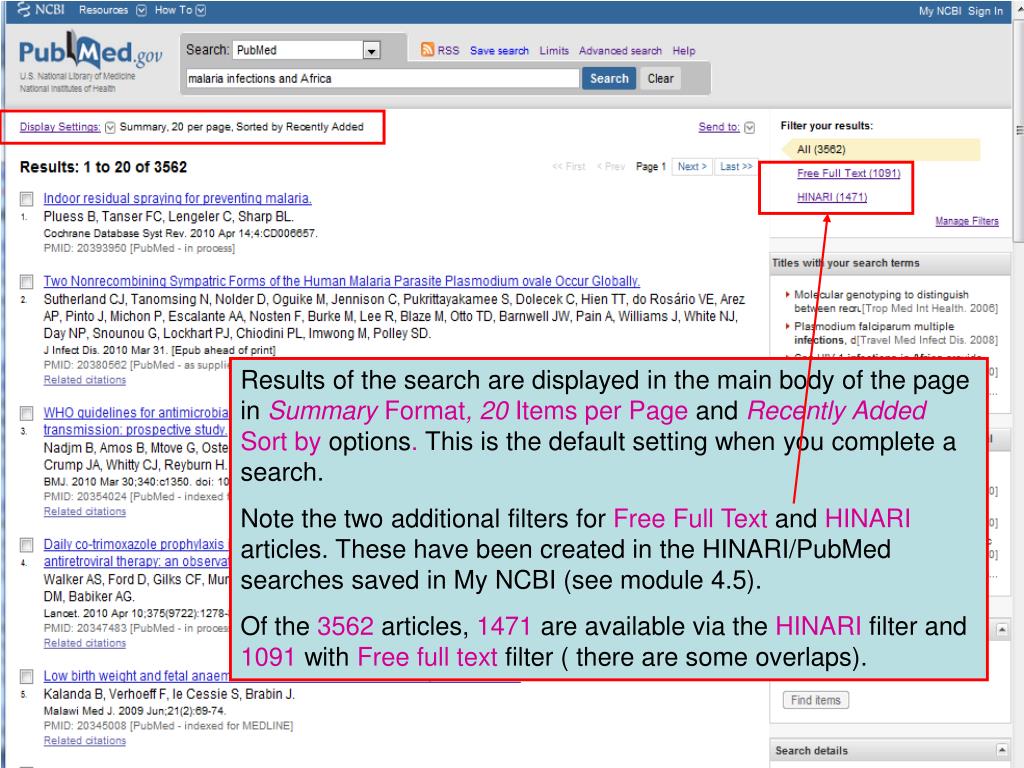Click the page vertical scrollbar
The image size is (1024, 768).
coord(1018,131)
